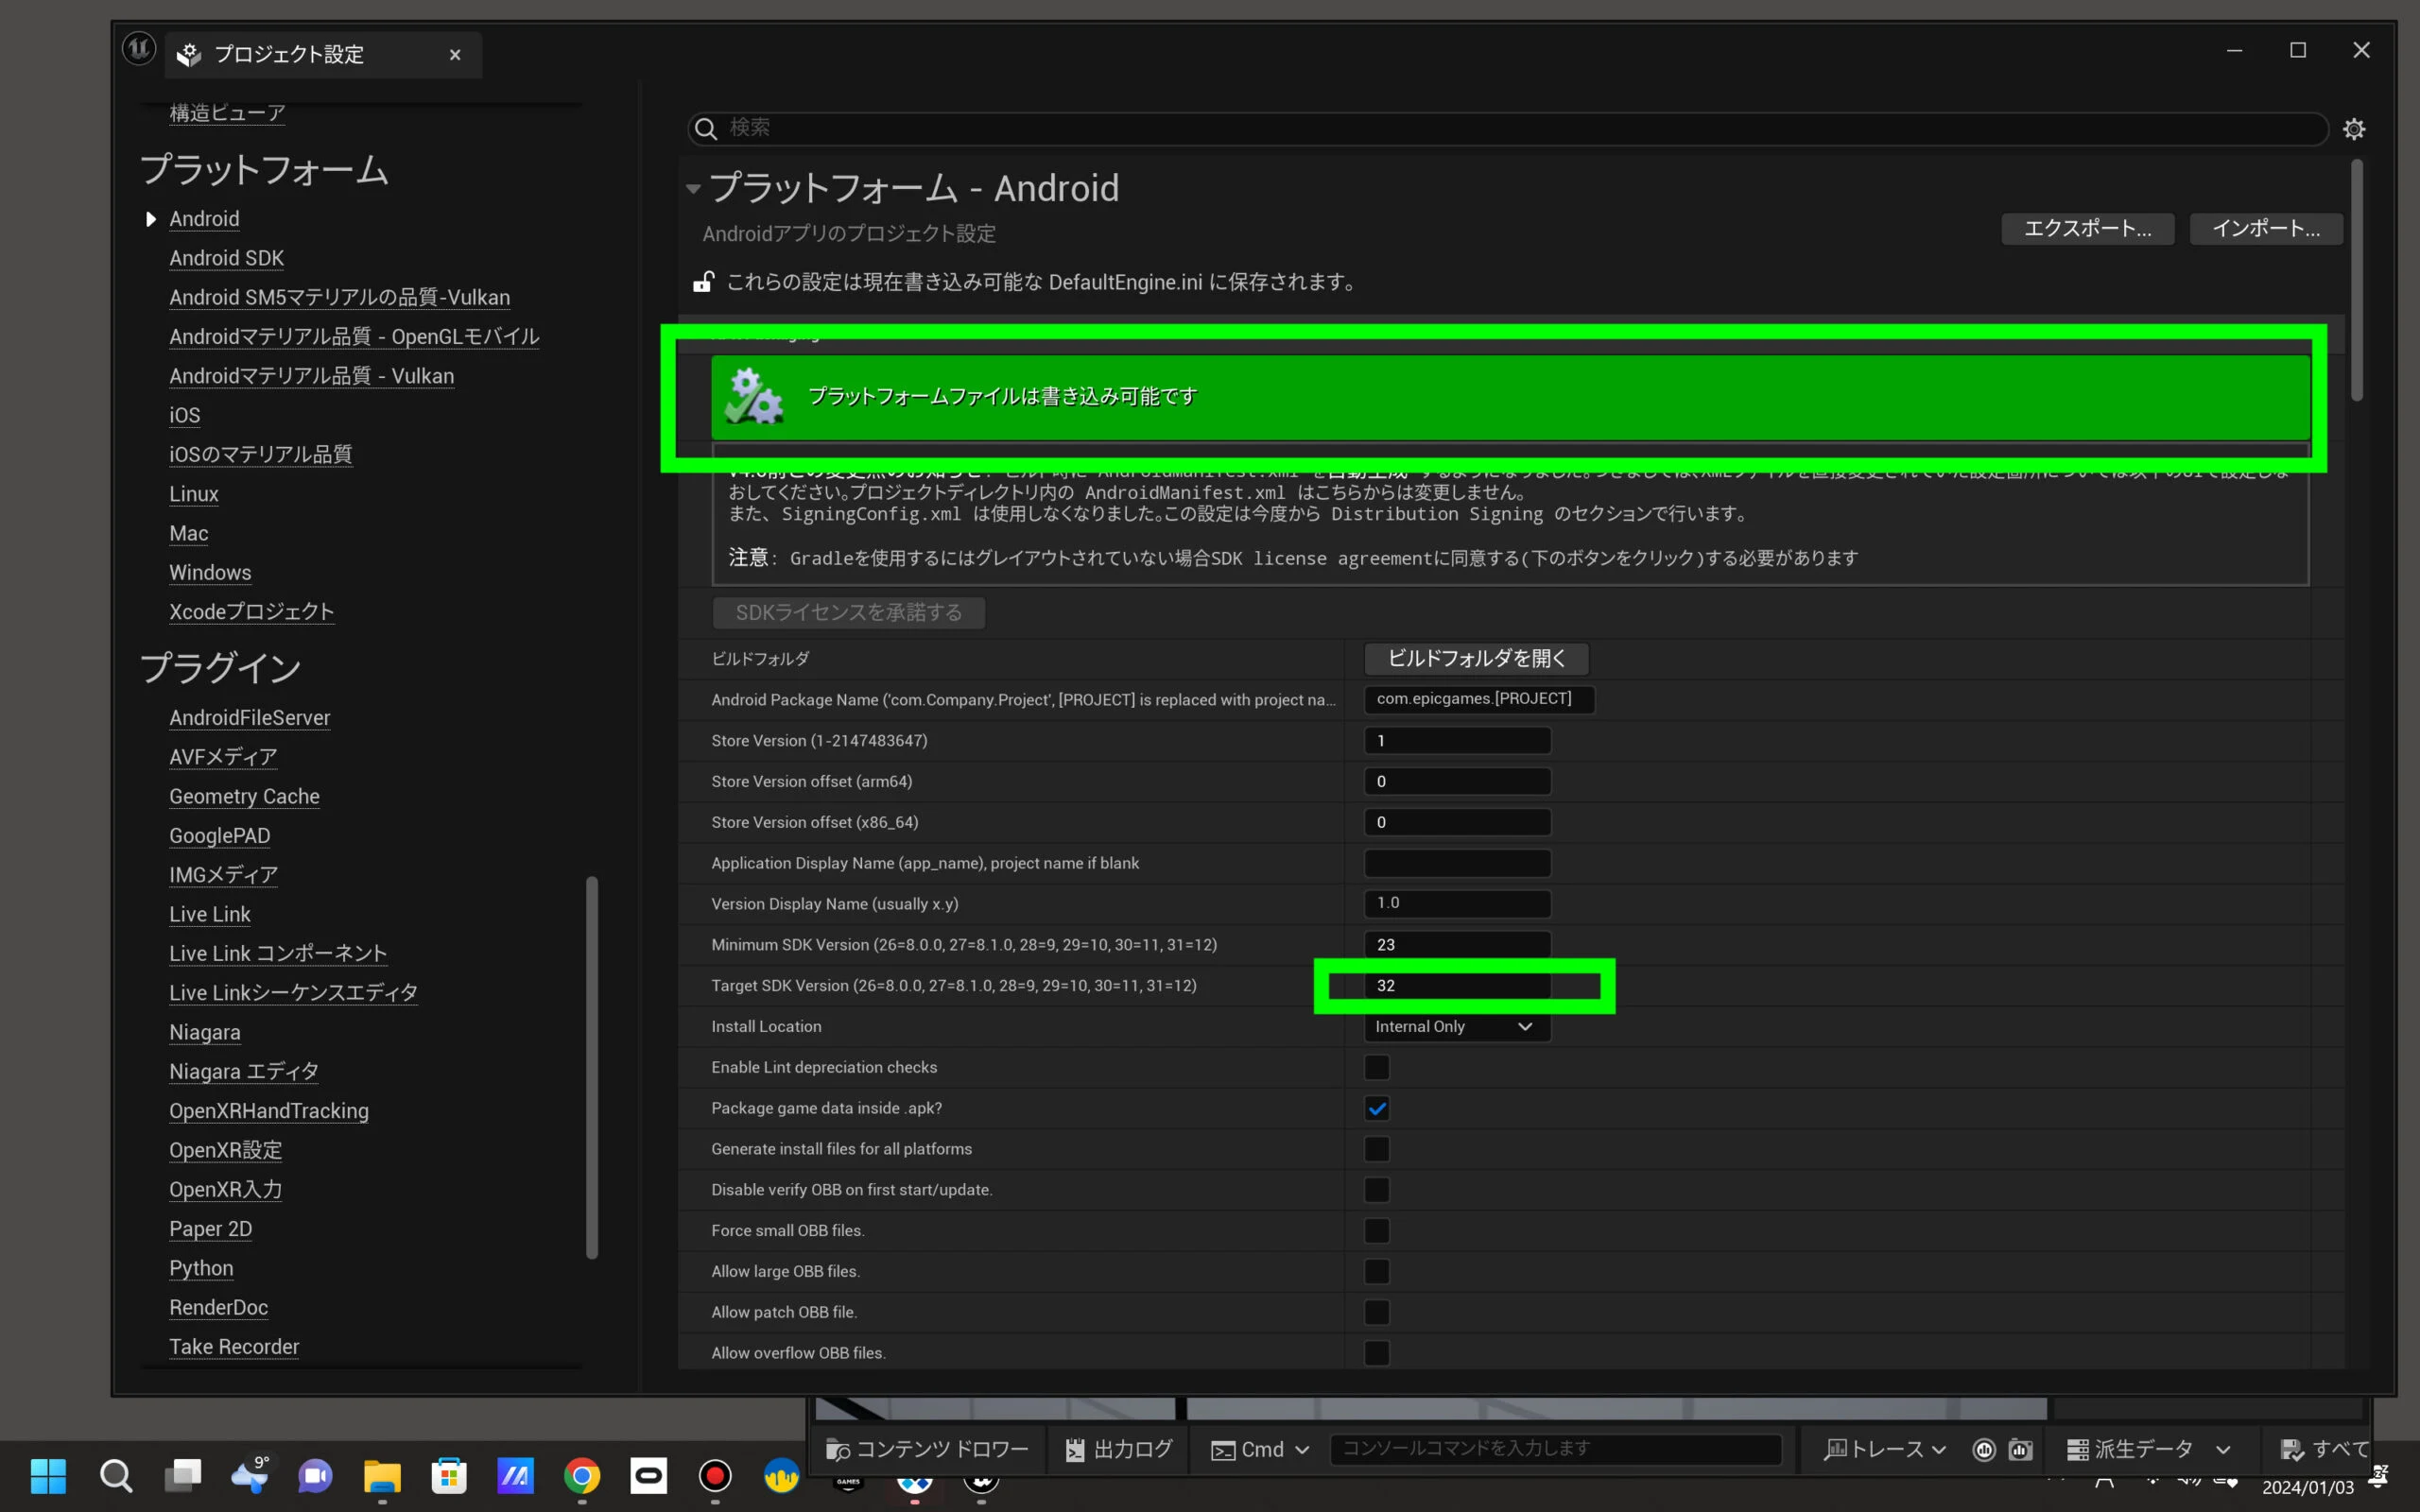Viewport: 2420px width, 1512px height.
Task: Open the Cmd console type dropdown
Action: pyautogui.click(x=1260, y=1449)
